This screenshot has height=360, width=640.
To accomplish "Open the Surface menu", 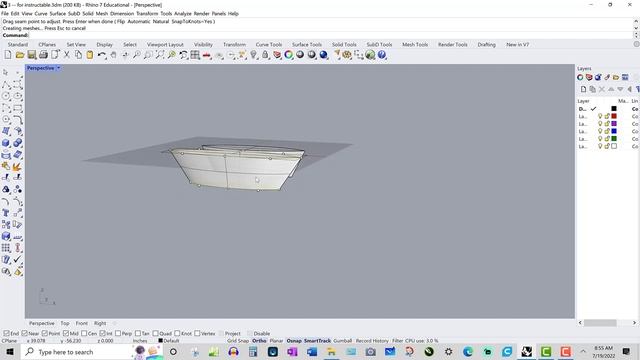I will pos(58,13).
